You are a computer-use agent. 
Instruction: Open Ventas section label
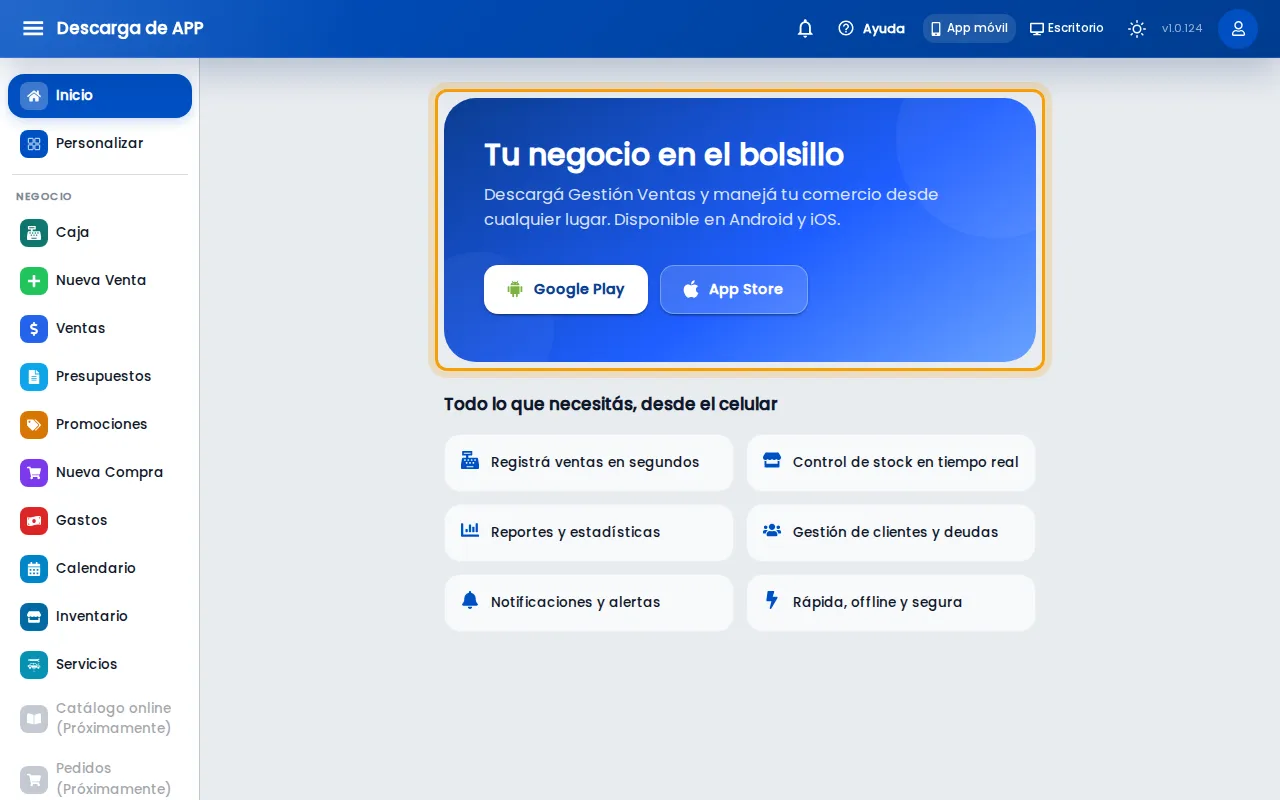coord(81,329)
